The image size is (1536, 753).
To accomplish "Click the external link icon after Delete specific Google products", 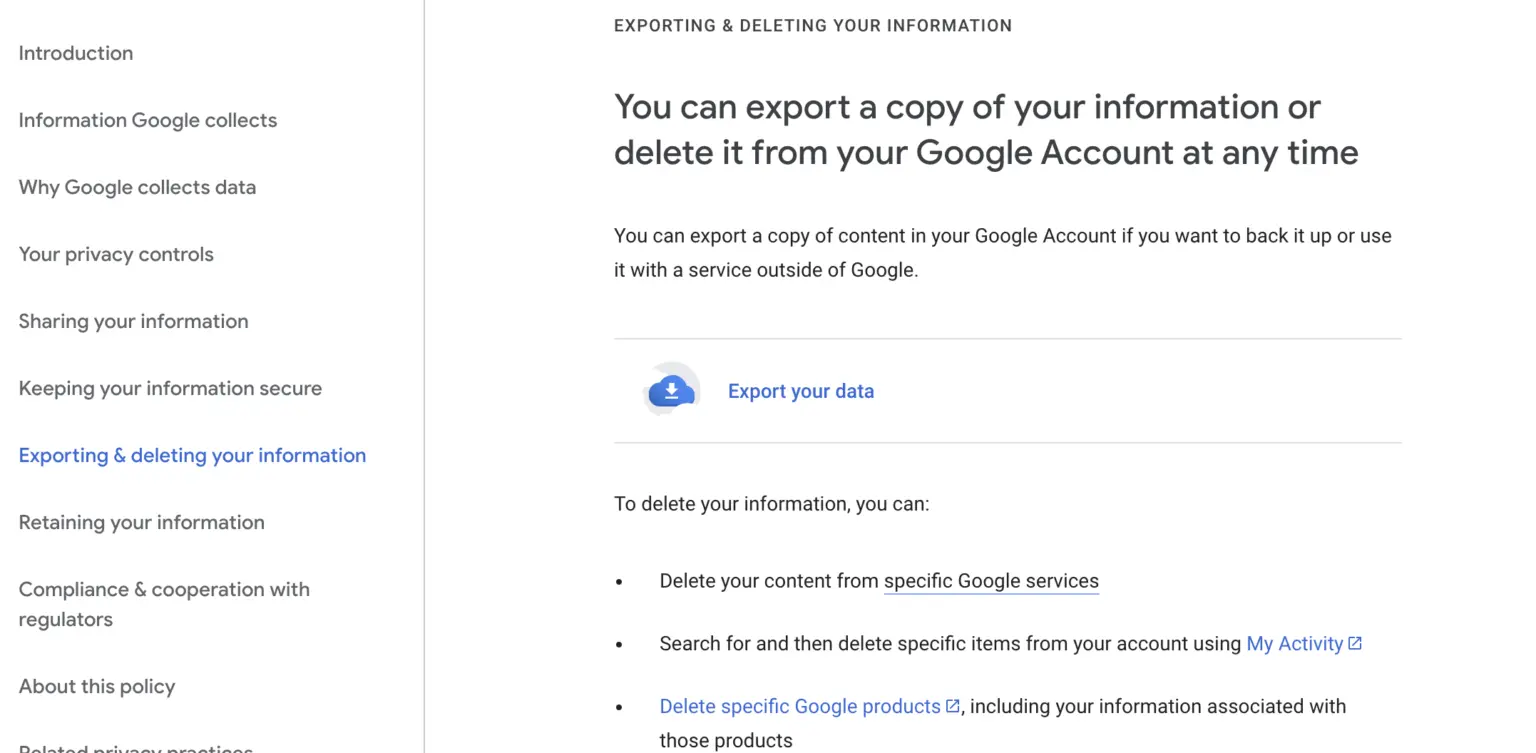I will click(950, 705).
